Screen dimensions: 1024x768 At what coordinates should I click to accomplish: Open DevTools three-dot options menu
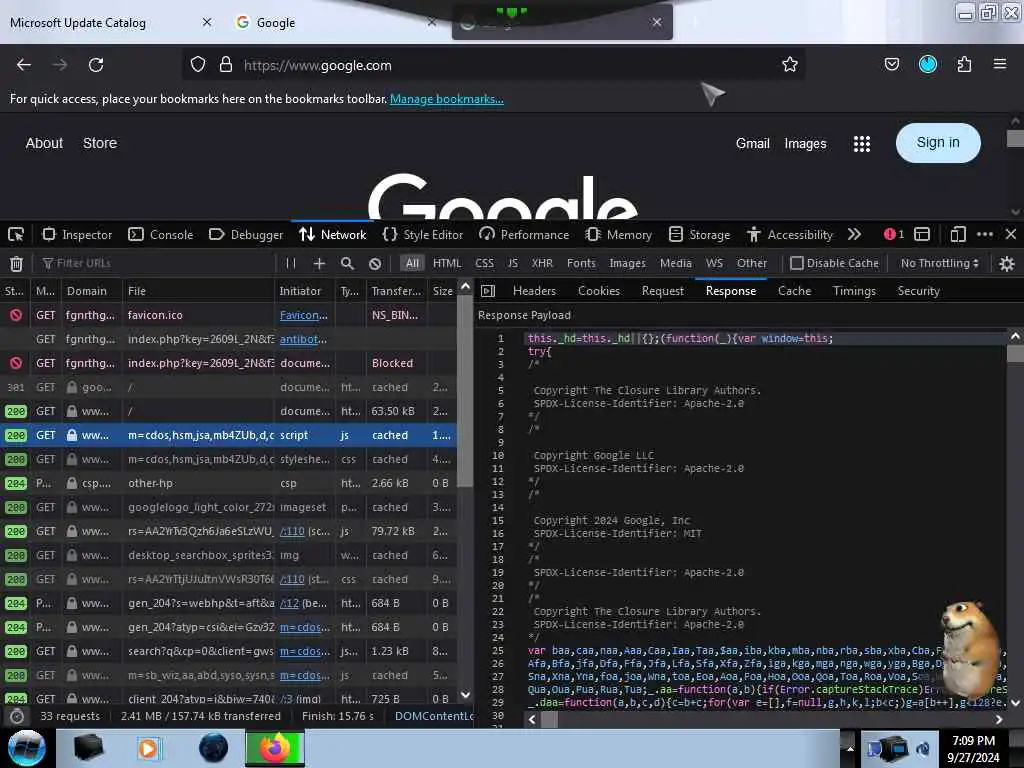985,234
